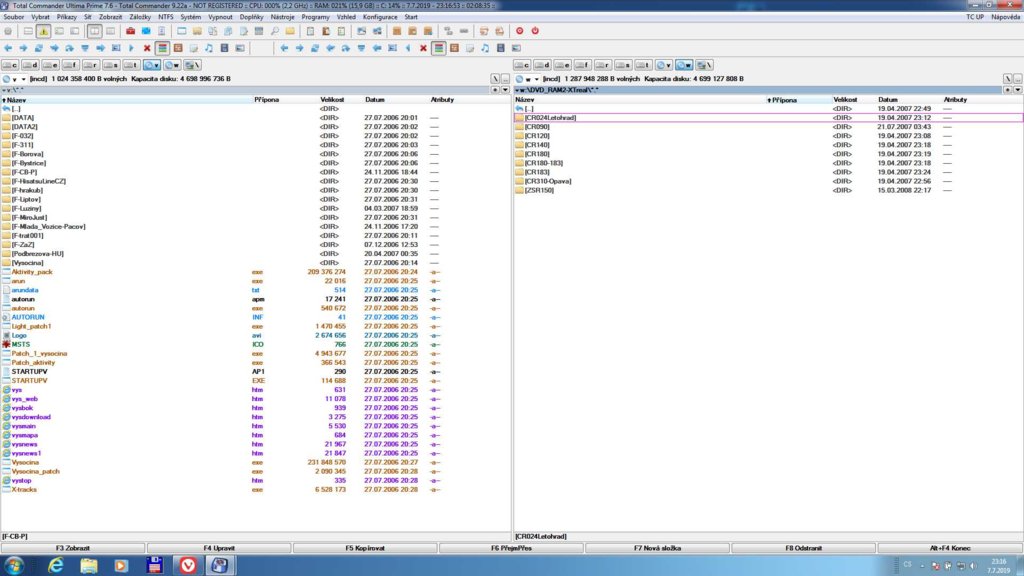
Task: Click left panel refresh arrows icon
Action: (x=39, y=48)
